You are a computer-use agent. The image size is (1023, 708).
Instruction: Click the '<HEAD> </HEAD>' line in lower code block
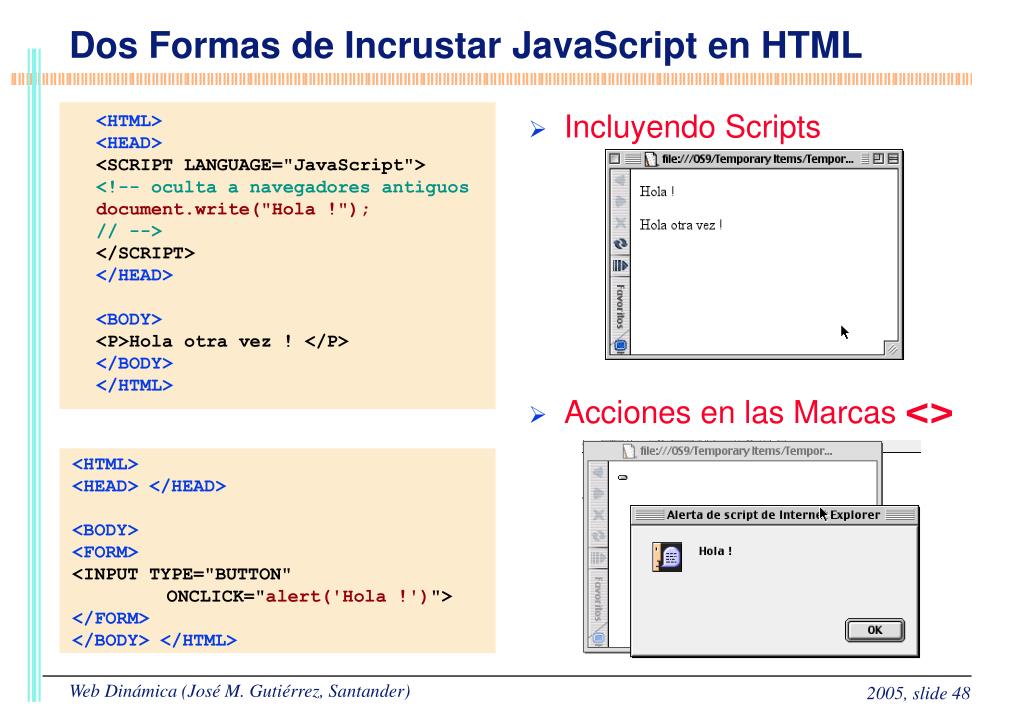coord(149,486)
